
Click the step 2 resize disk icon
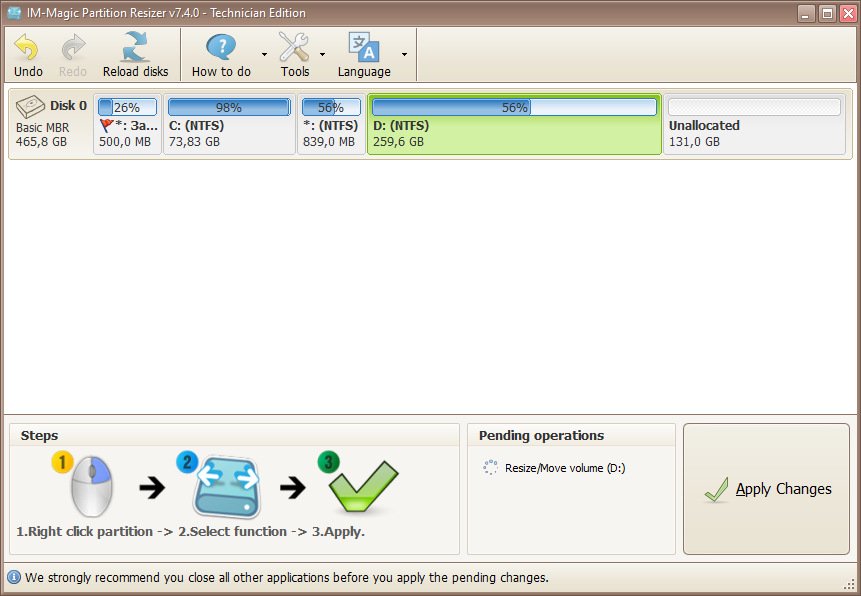pos(226,485)
